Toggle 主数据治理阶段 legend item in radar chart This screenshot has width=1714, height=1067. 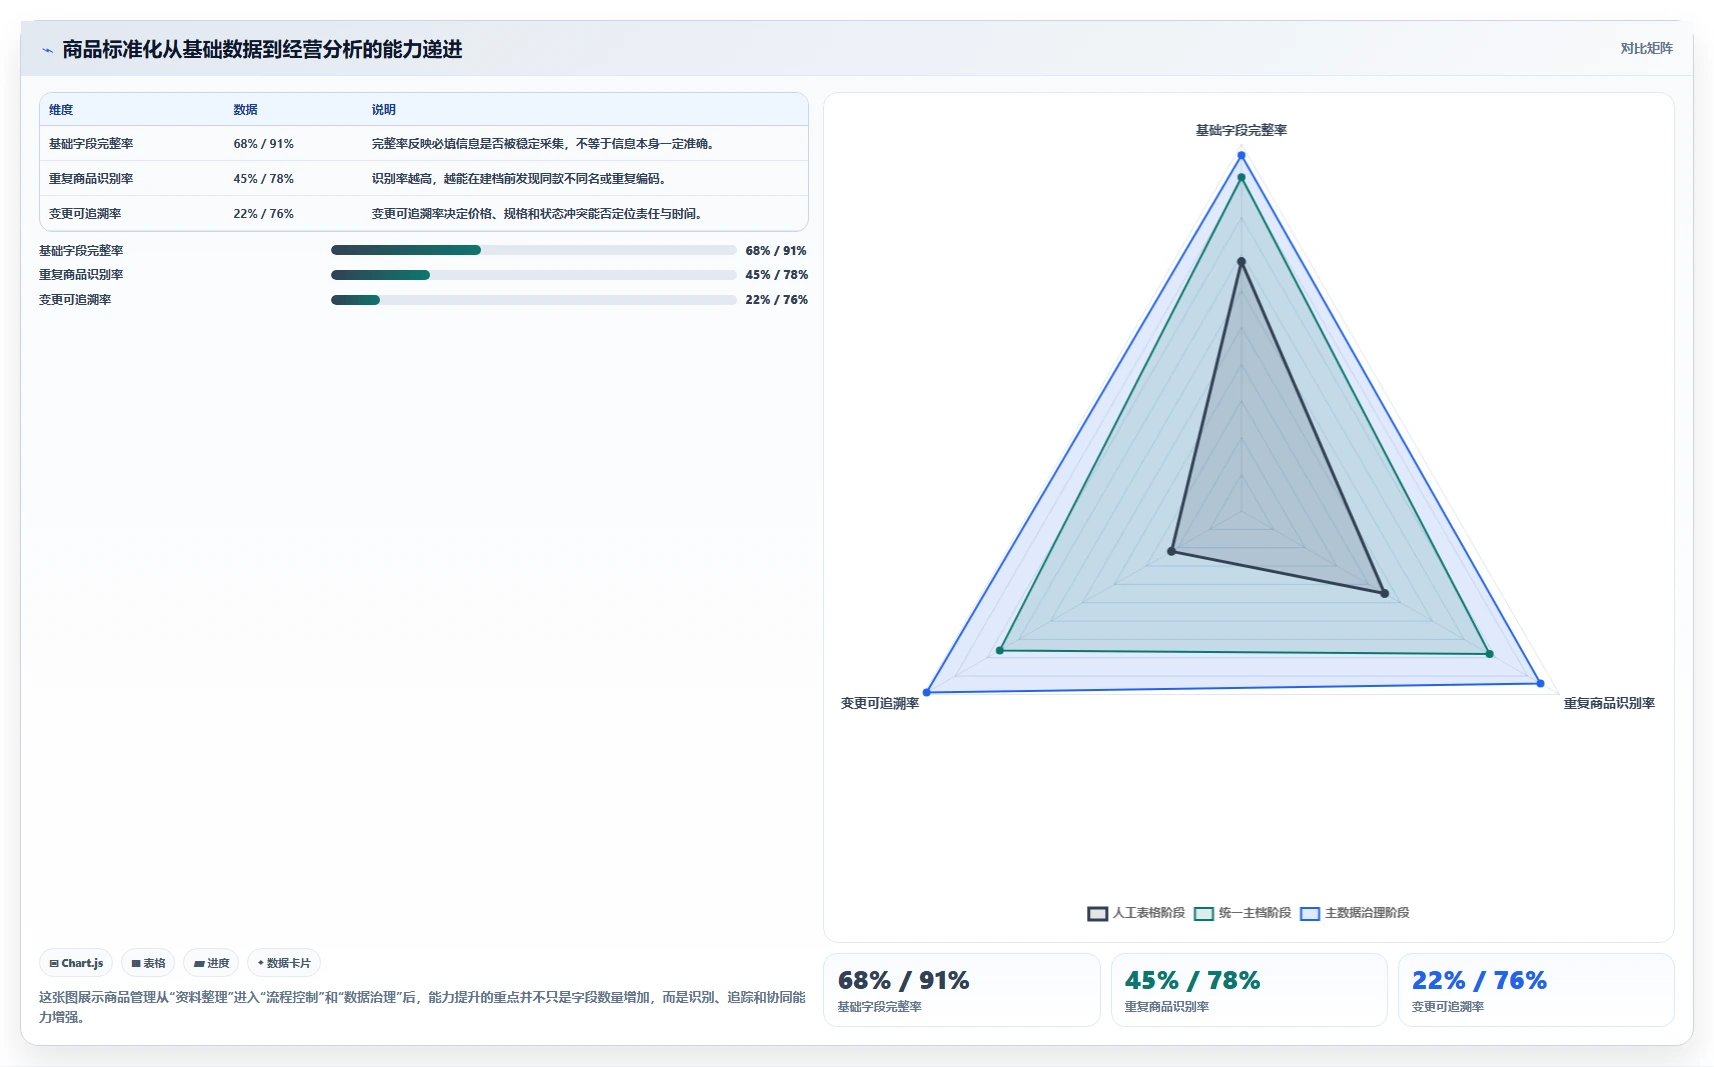1355,913
